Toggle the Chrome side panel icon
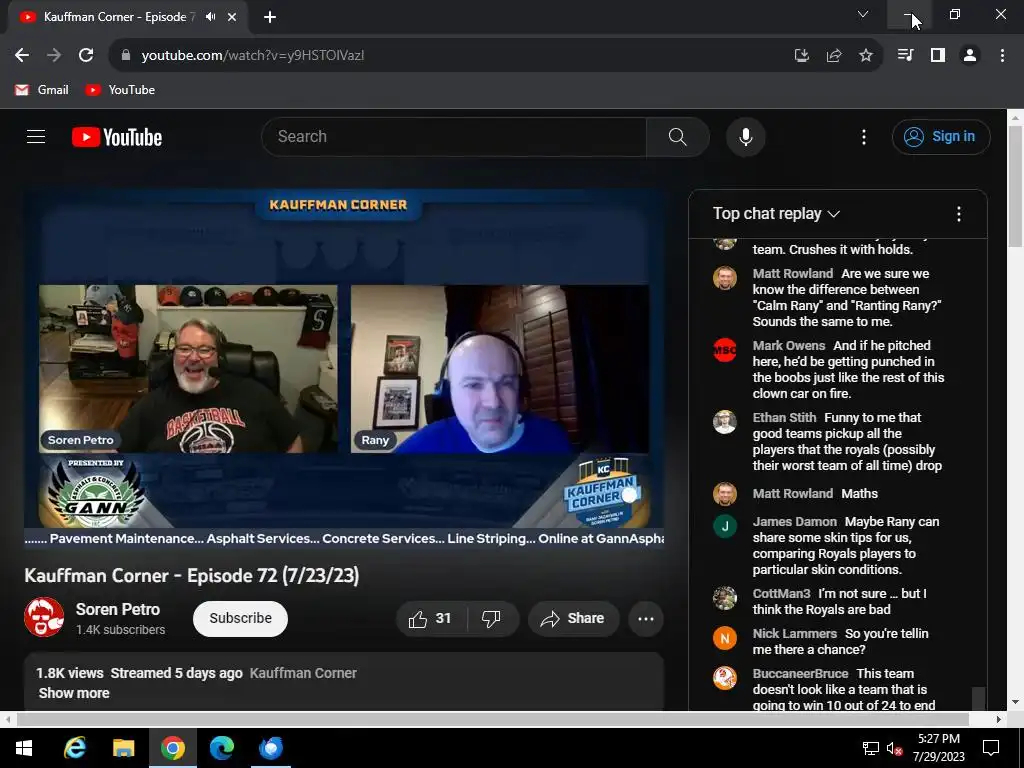The height and width of the screenshot is (768, 1024). pyautogui.click(x=938, y=56)
